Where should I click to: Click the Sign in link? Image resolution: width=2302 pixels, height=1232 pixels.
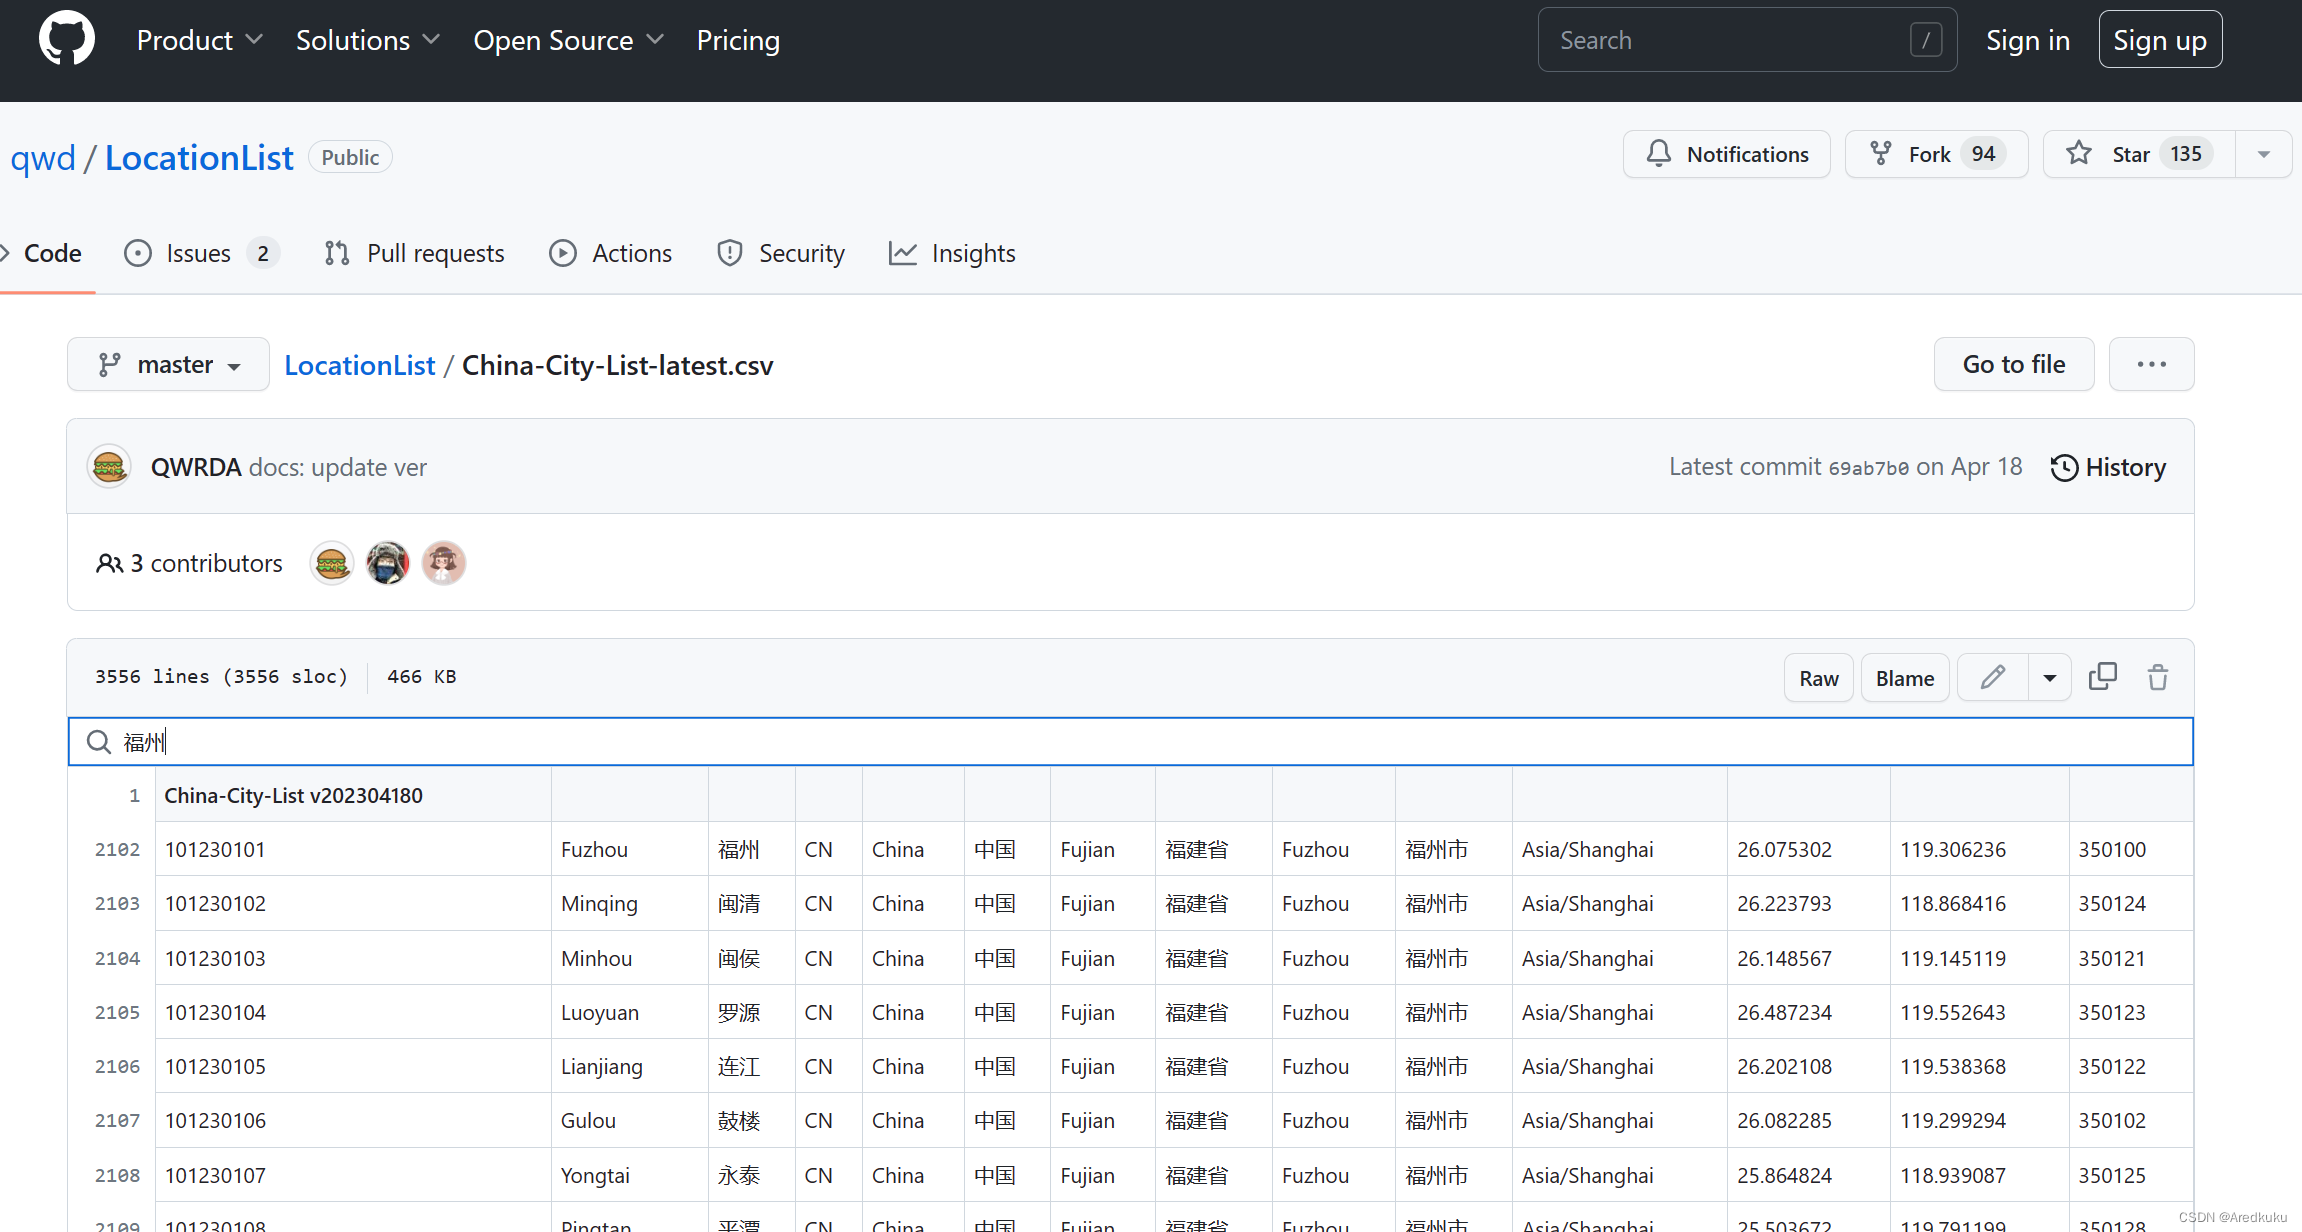click(2027, 40)
